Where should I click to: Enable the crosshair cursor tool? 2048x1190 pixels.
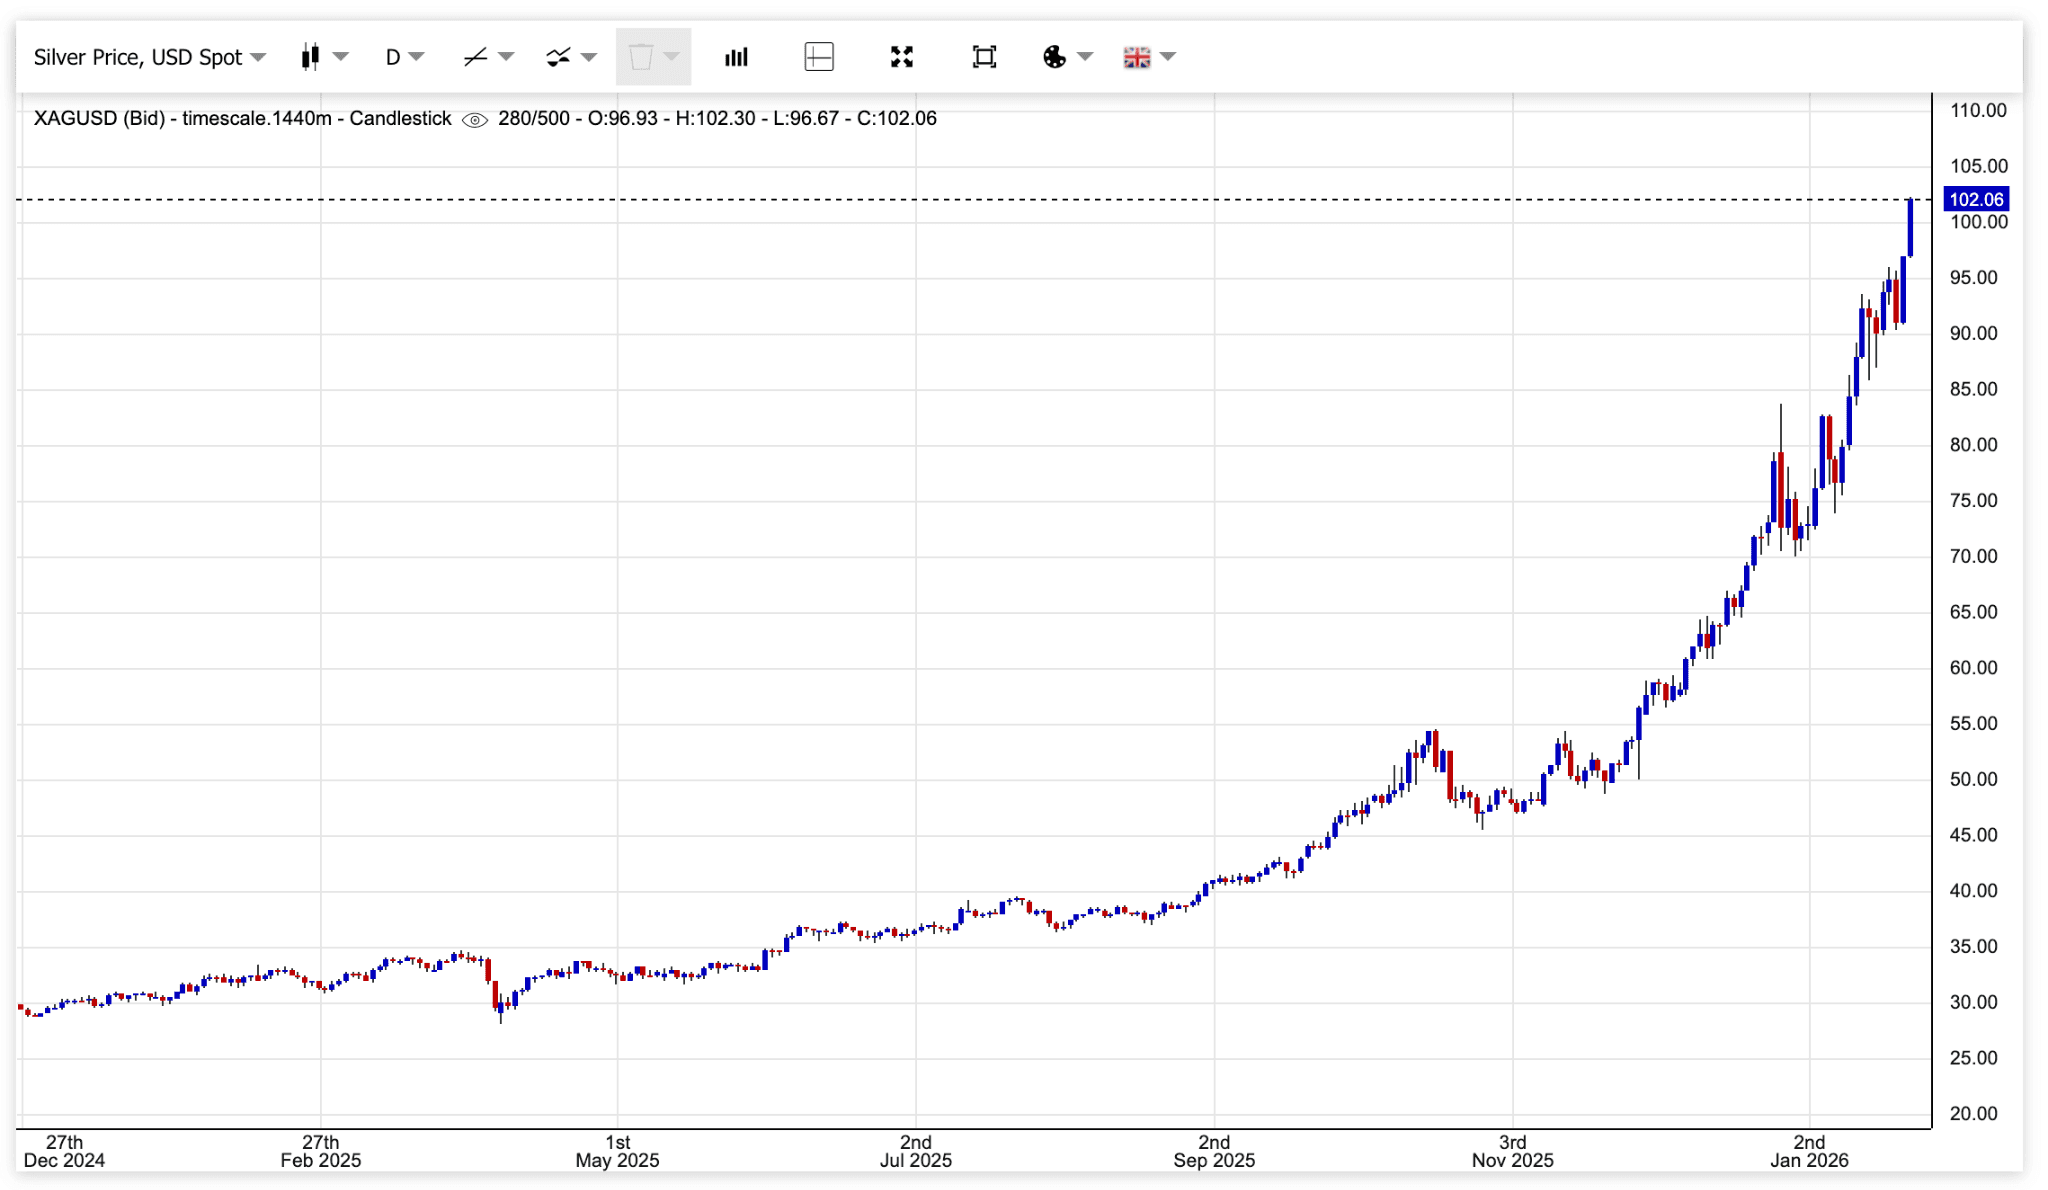coord(819,57)
